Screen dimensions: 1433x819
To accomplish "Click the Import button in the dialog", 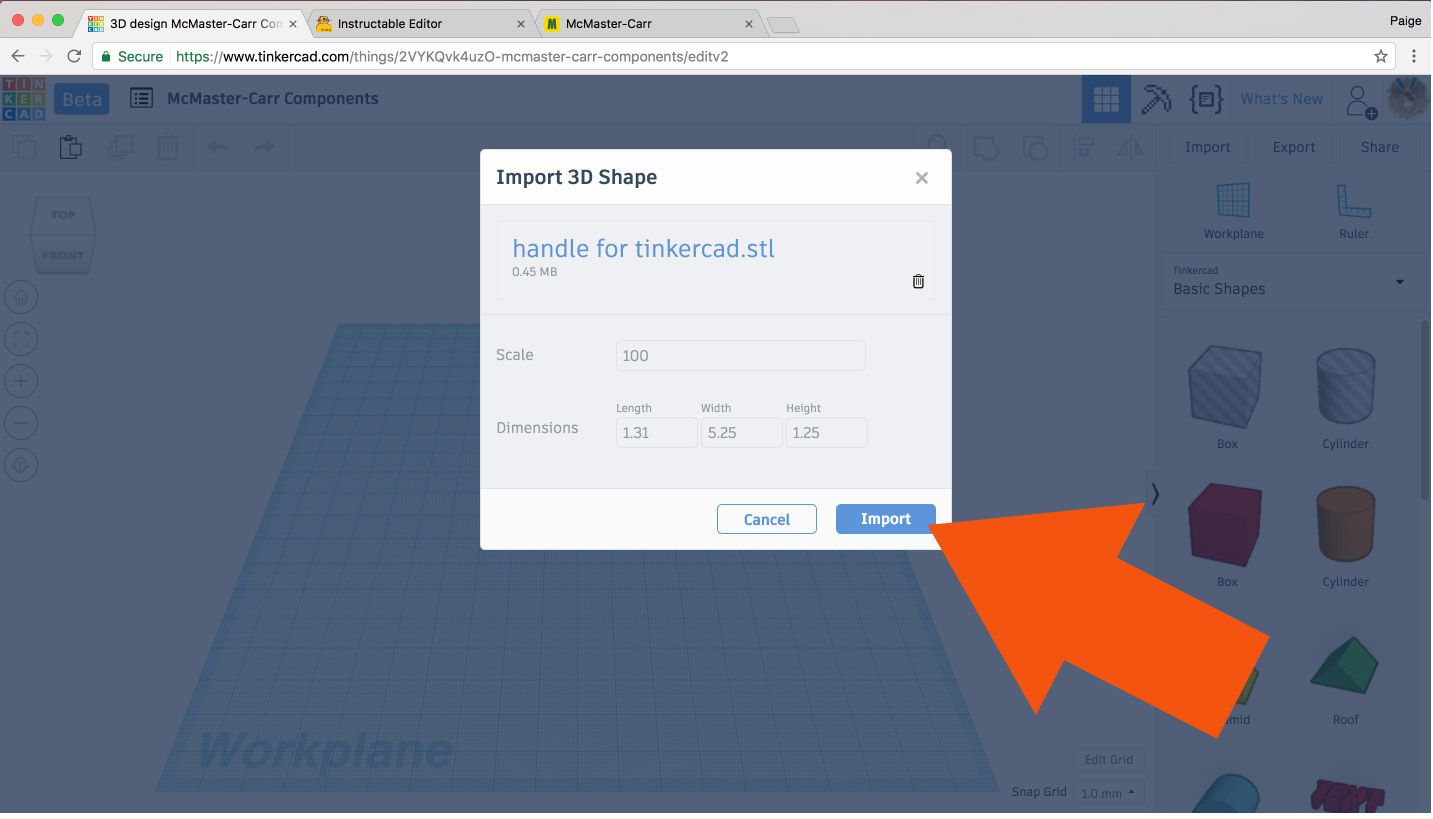I will [885, 519].
